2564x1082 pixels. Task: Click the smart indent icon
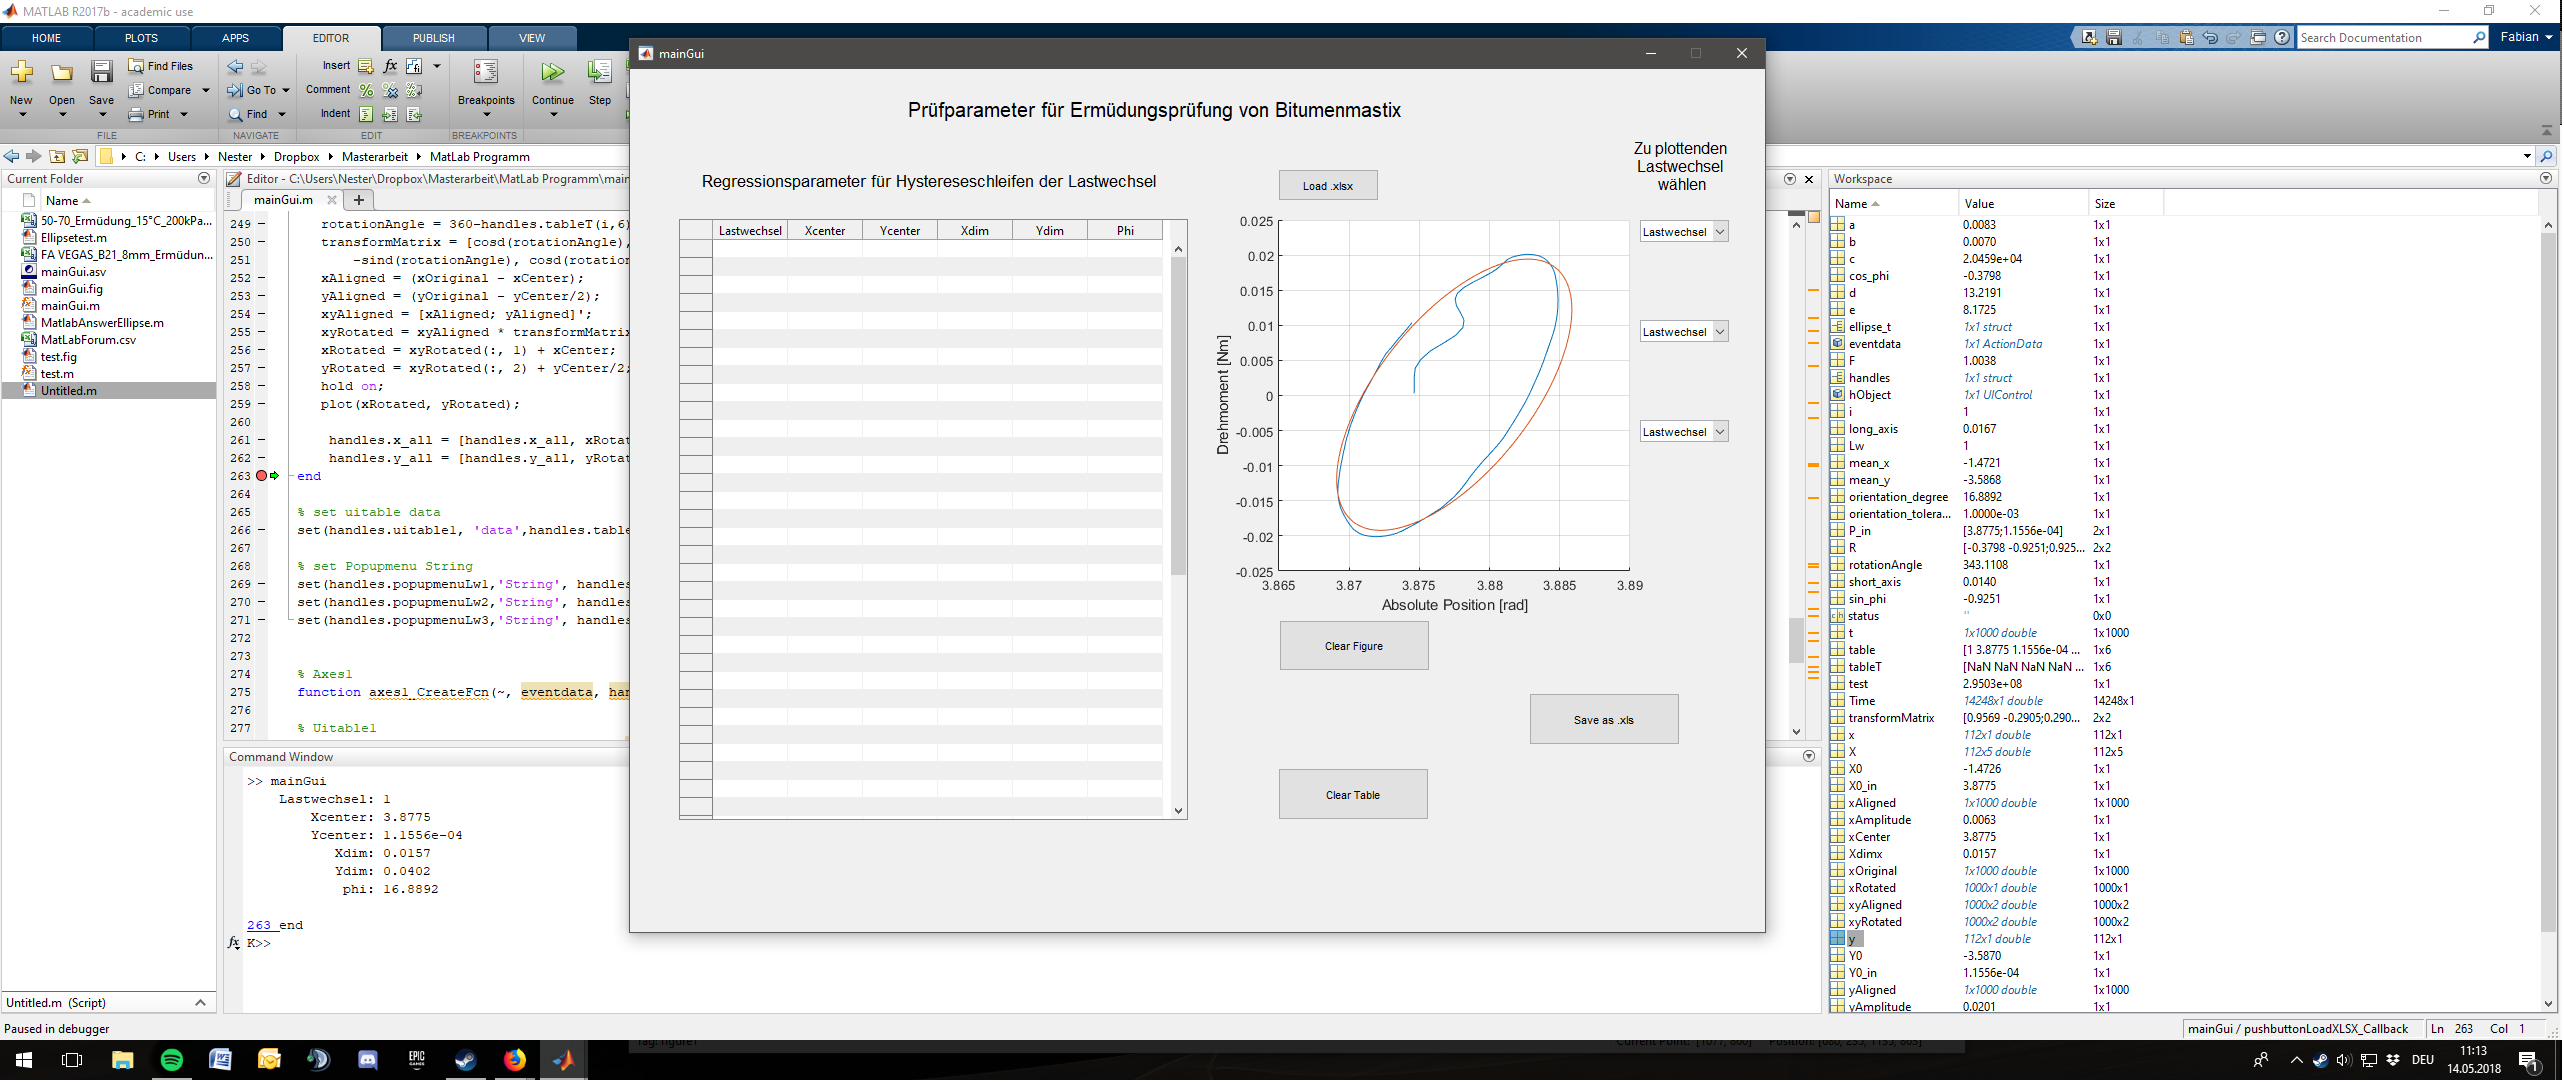click(366, 115)
